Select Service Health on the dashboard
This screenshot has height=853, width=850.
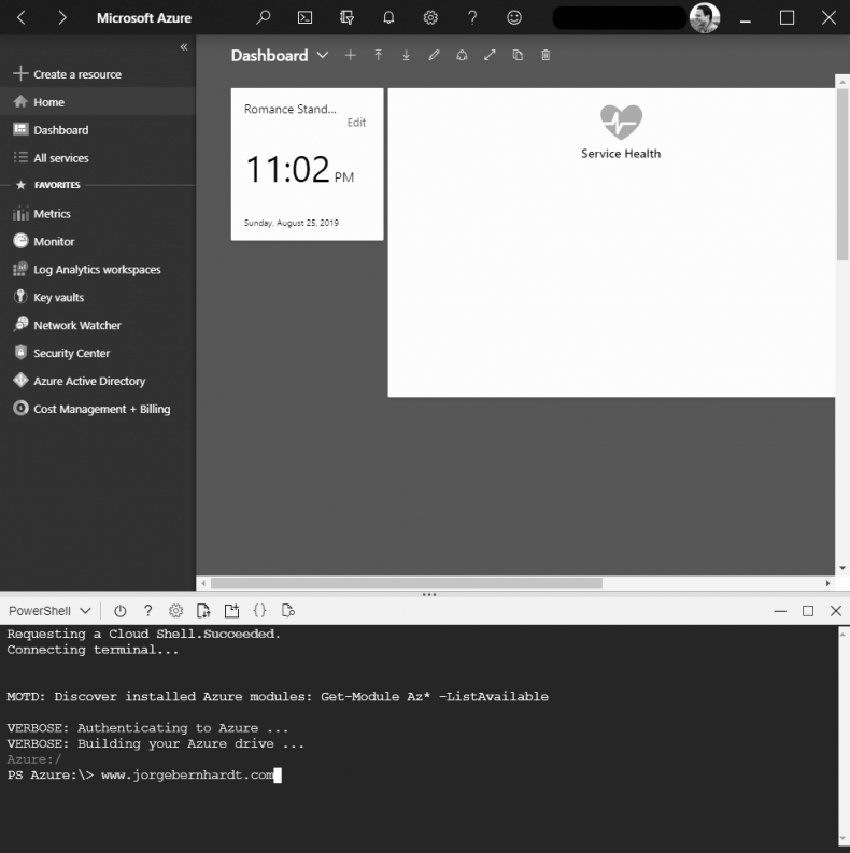point(620,130)
